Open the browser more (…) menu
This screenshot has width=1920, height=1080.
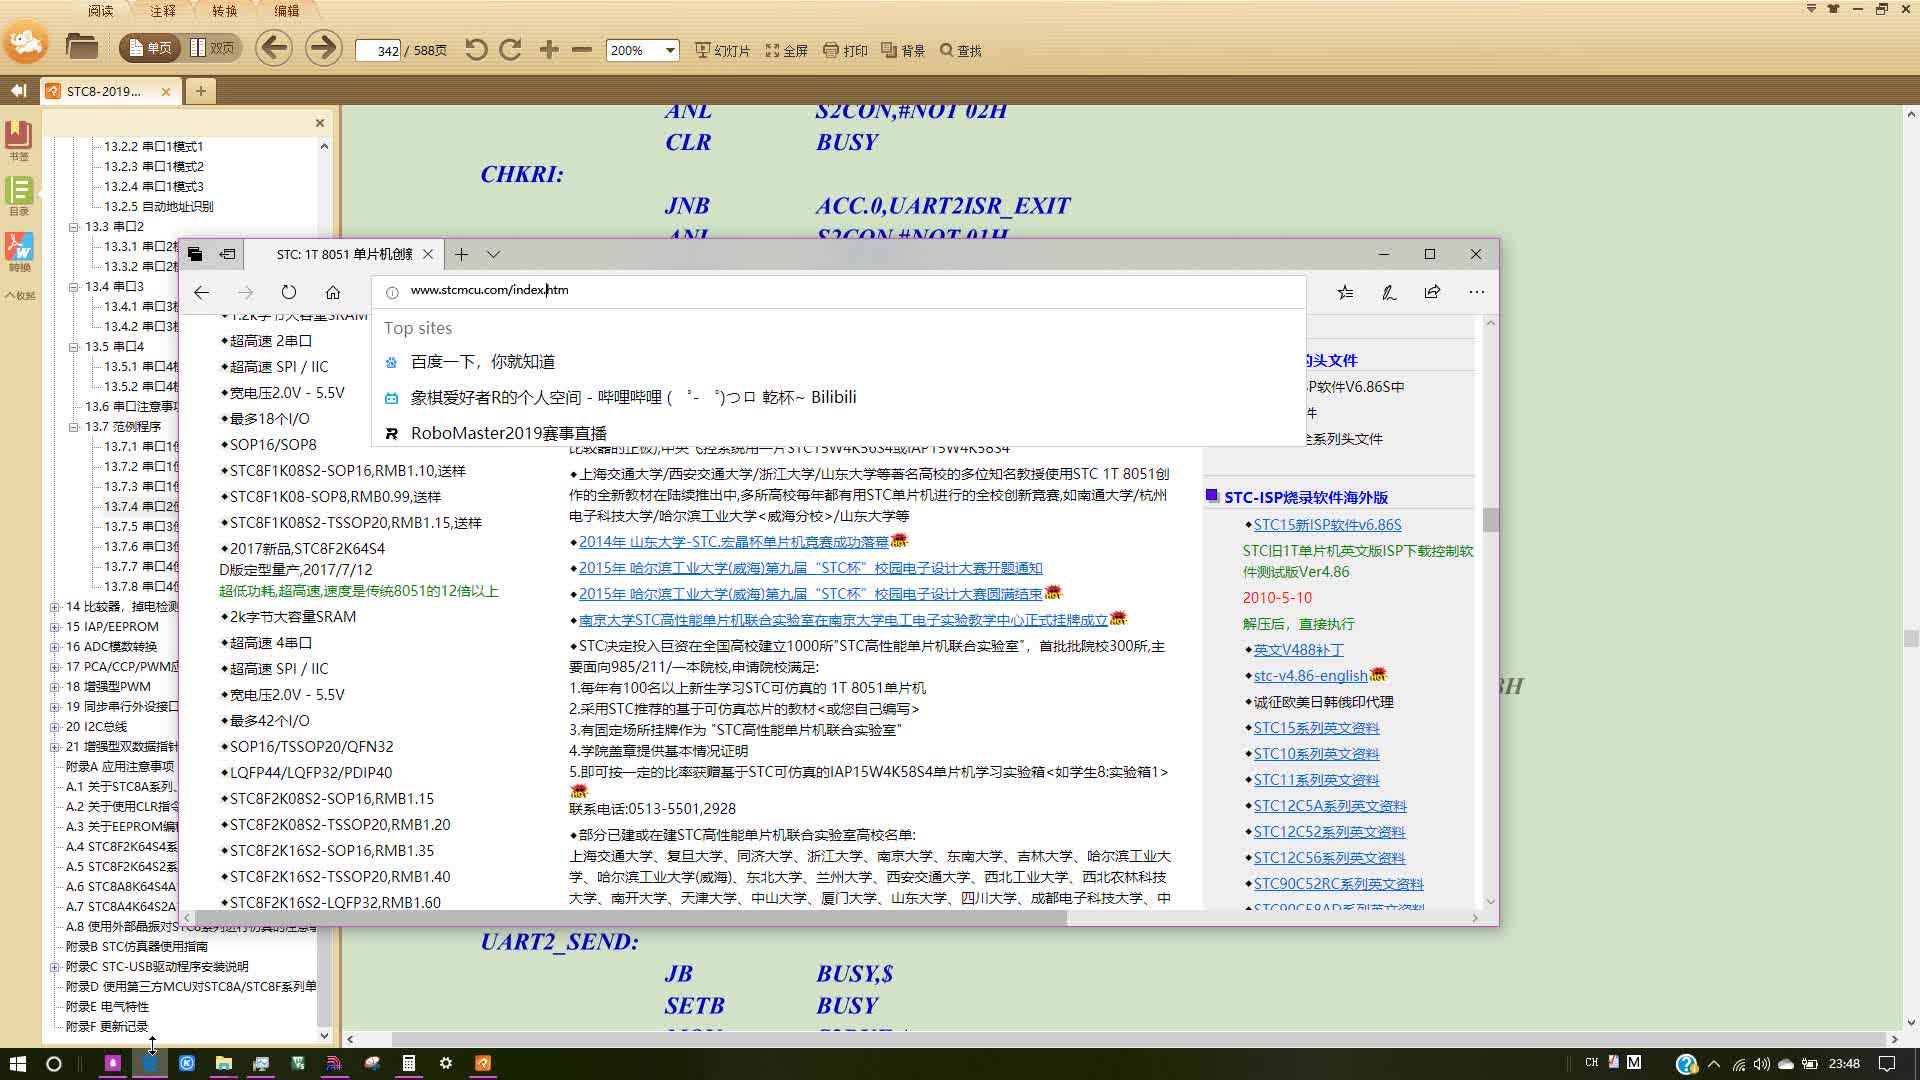click(1476, 292)
